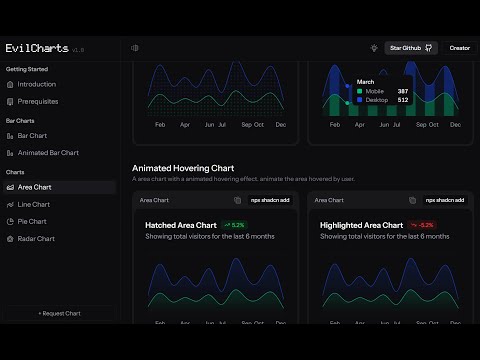The image size is (480, 360).
Task: Click the Animated Hovering Chart heading
Action: tap(183, 168)
